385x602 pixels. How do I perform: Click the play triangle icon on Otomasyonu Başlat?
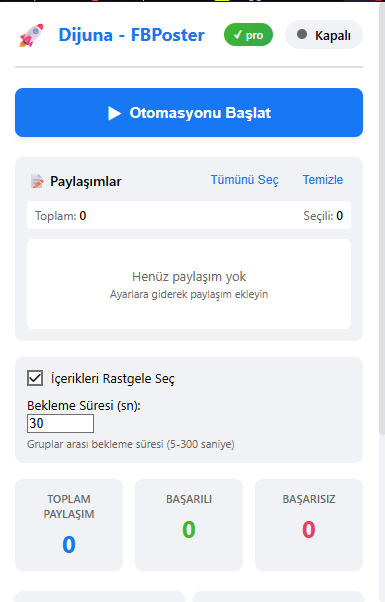(114, 113)
